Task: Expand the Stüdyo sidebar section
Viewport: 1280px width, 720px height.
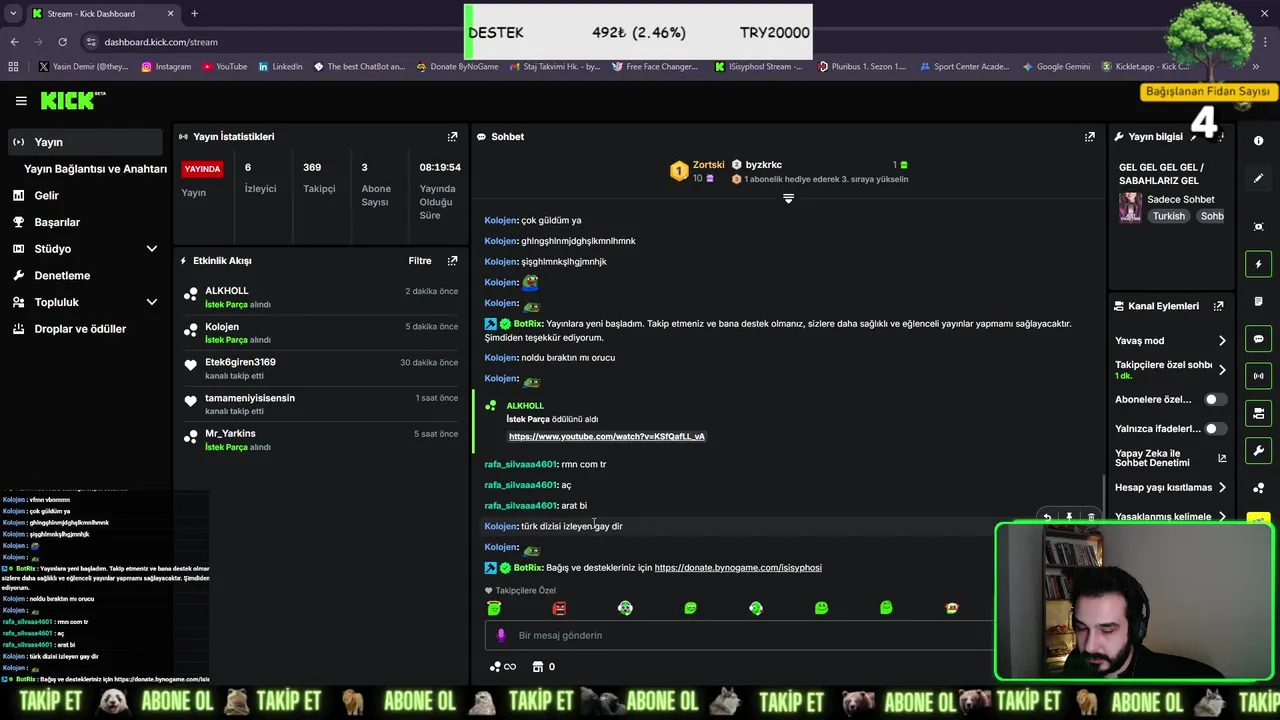Action: pyautogui.click(x=85, y=248)
